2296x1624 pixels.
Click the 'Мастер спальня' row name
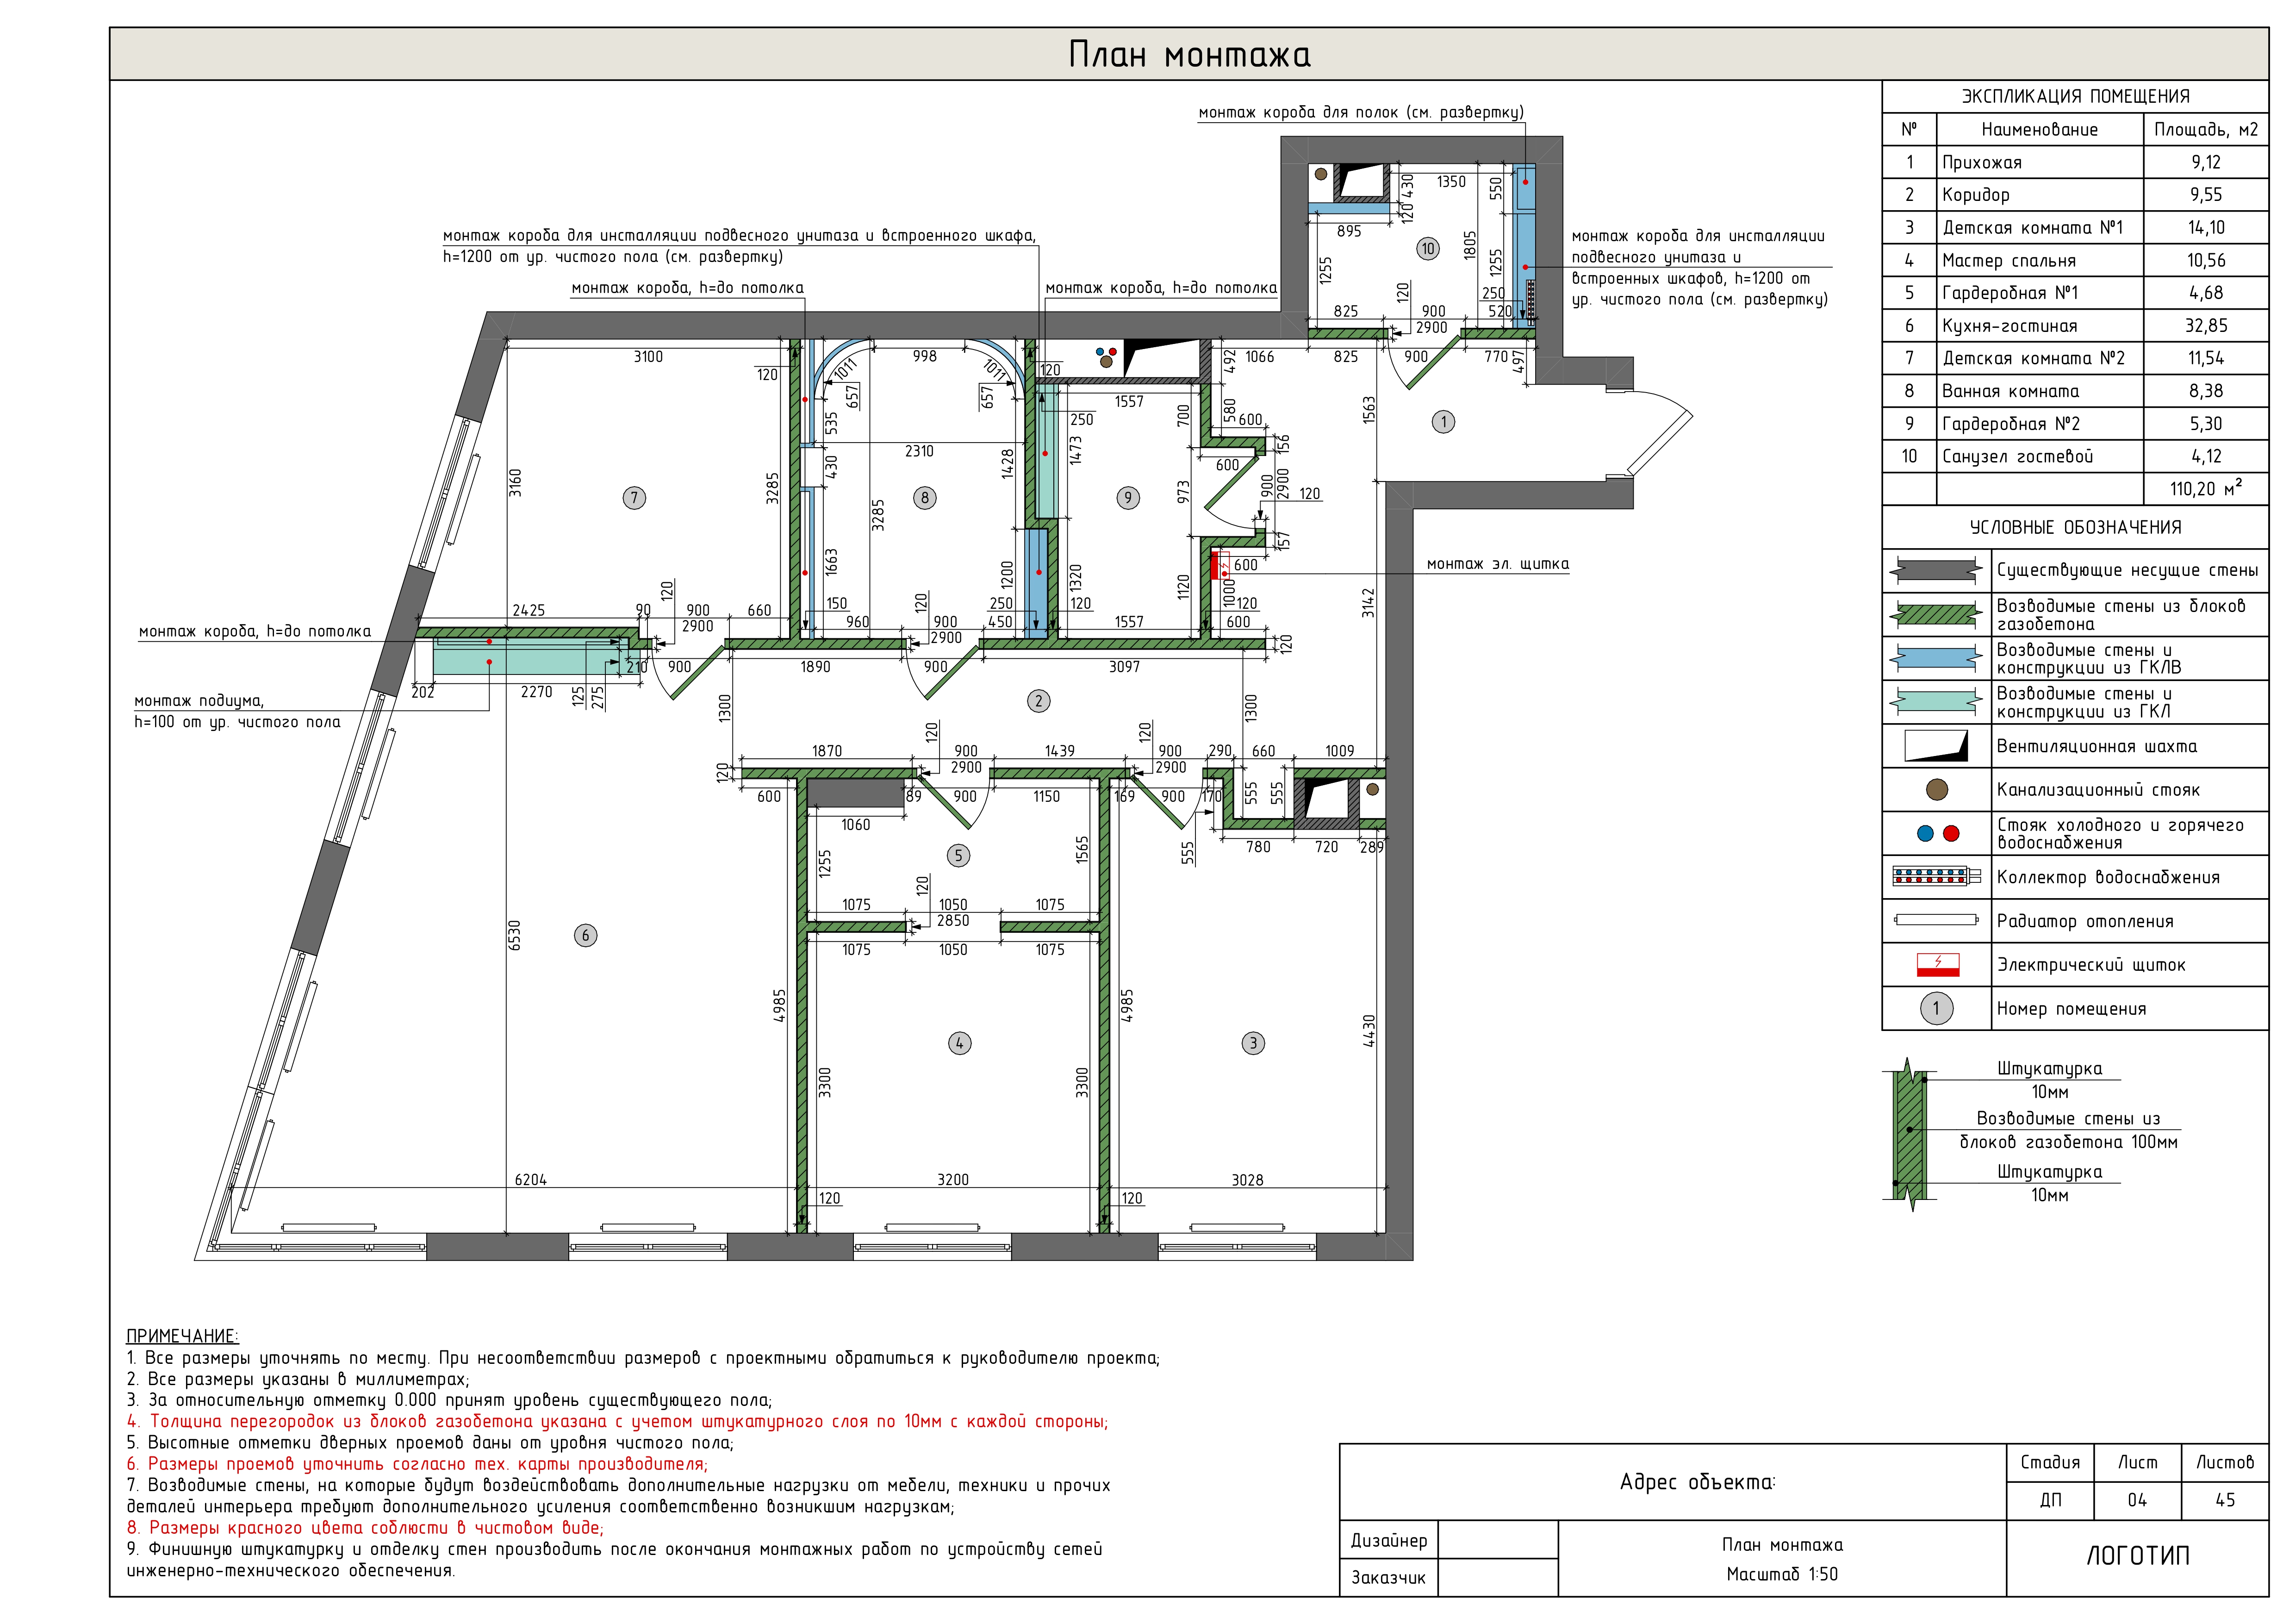2008,260
